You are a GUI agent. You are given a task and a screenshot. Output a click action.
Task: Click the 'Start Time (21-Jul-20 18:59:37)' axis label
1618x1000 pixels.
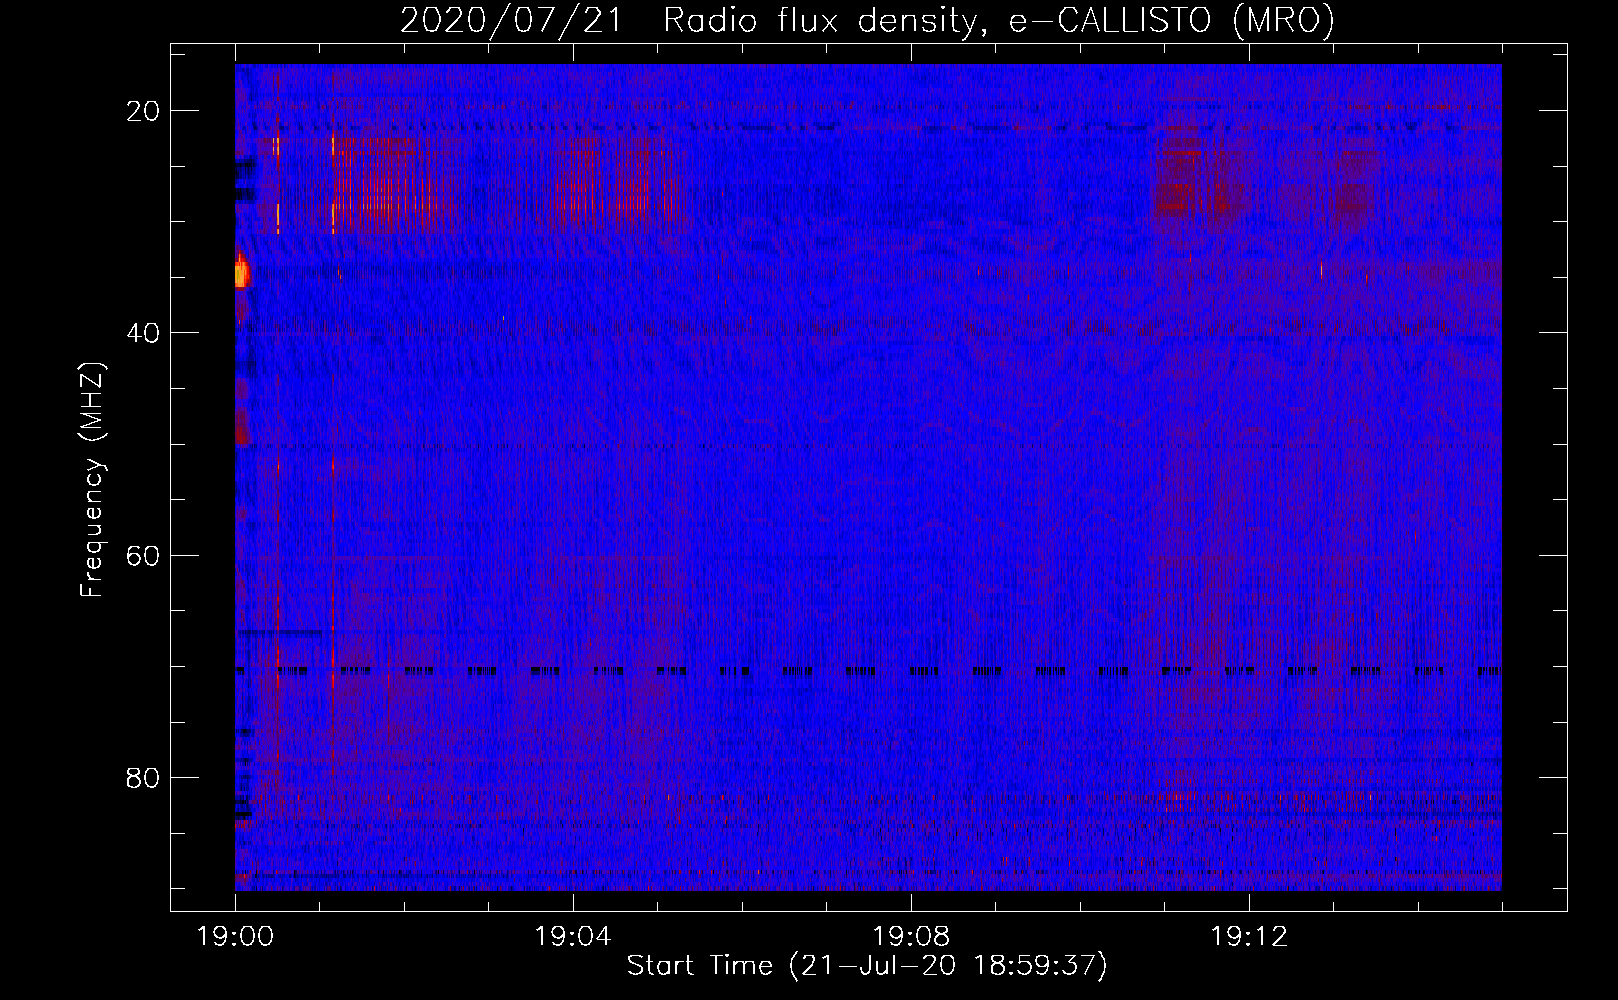click(867, 966)
